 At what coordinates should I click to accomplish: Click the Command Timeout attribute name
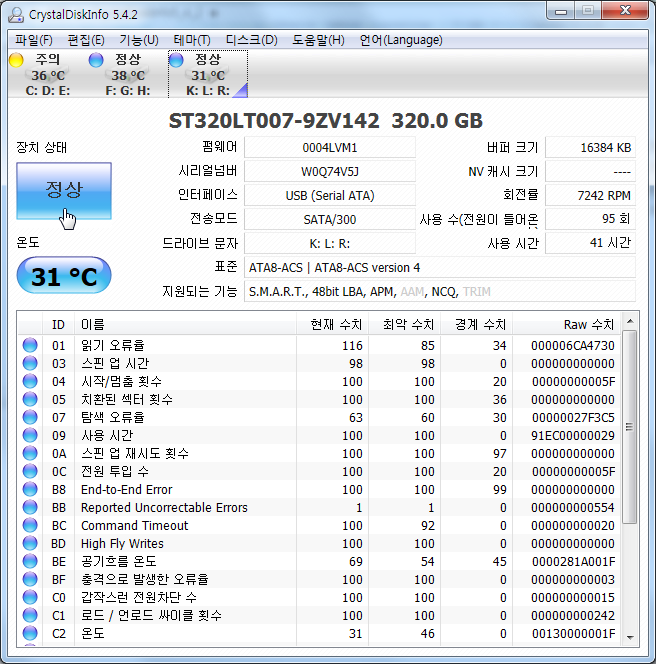(135, 526)
